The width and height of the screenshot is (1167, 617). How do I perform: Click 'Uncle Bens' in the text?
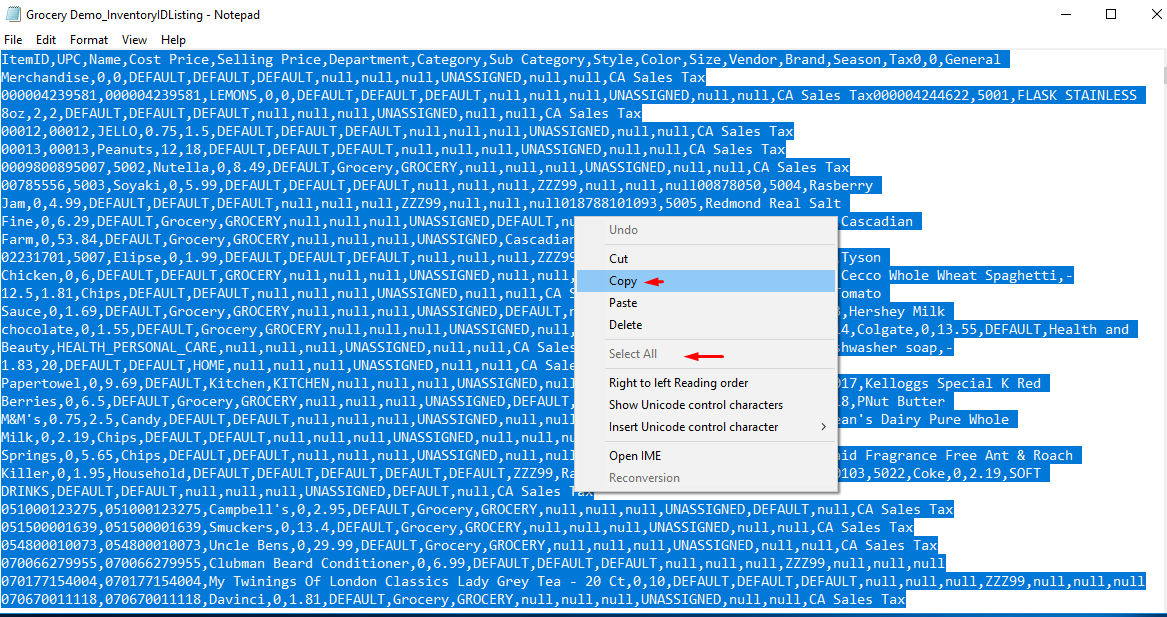click(249, 546)
